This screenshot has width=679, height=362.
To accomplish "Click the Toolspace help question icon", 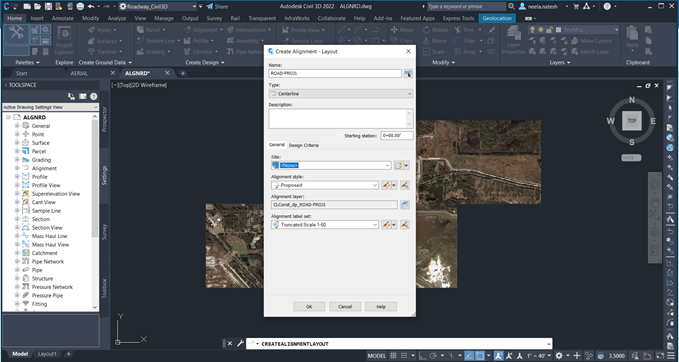I will [94, 96].
